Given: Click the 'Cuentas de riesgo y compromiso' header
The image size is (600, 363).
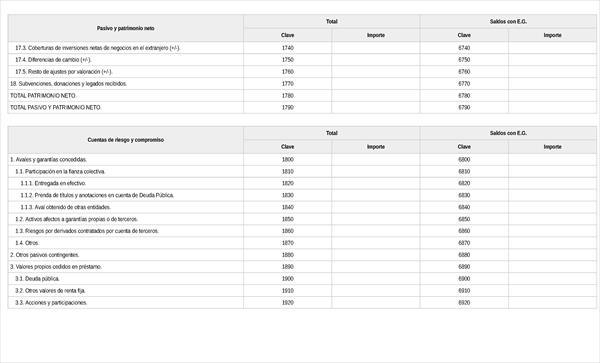Looking at the screenshot, I should tap(126, 140).
